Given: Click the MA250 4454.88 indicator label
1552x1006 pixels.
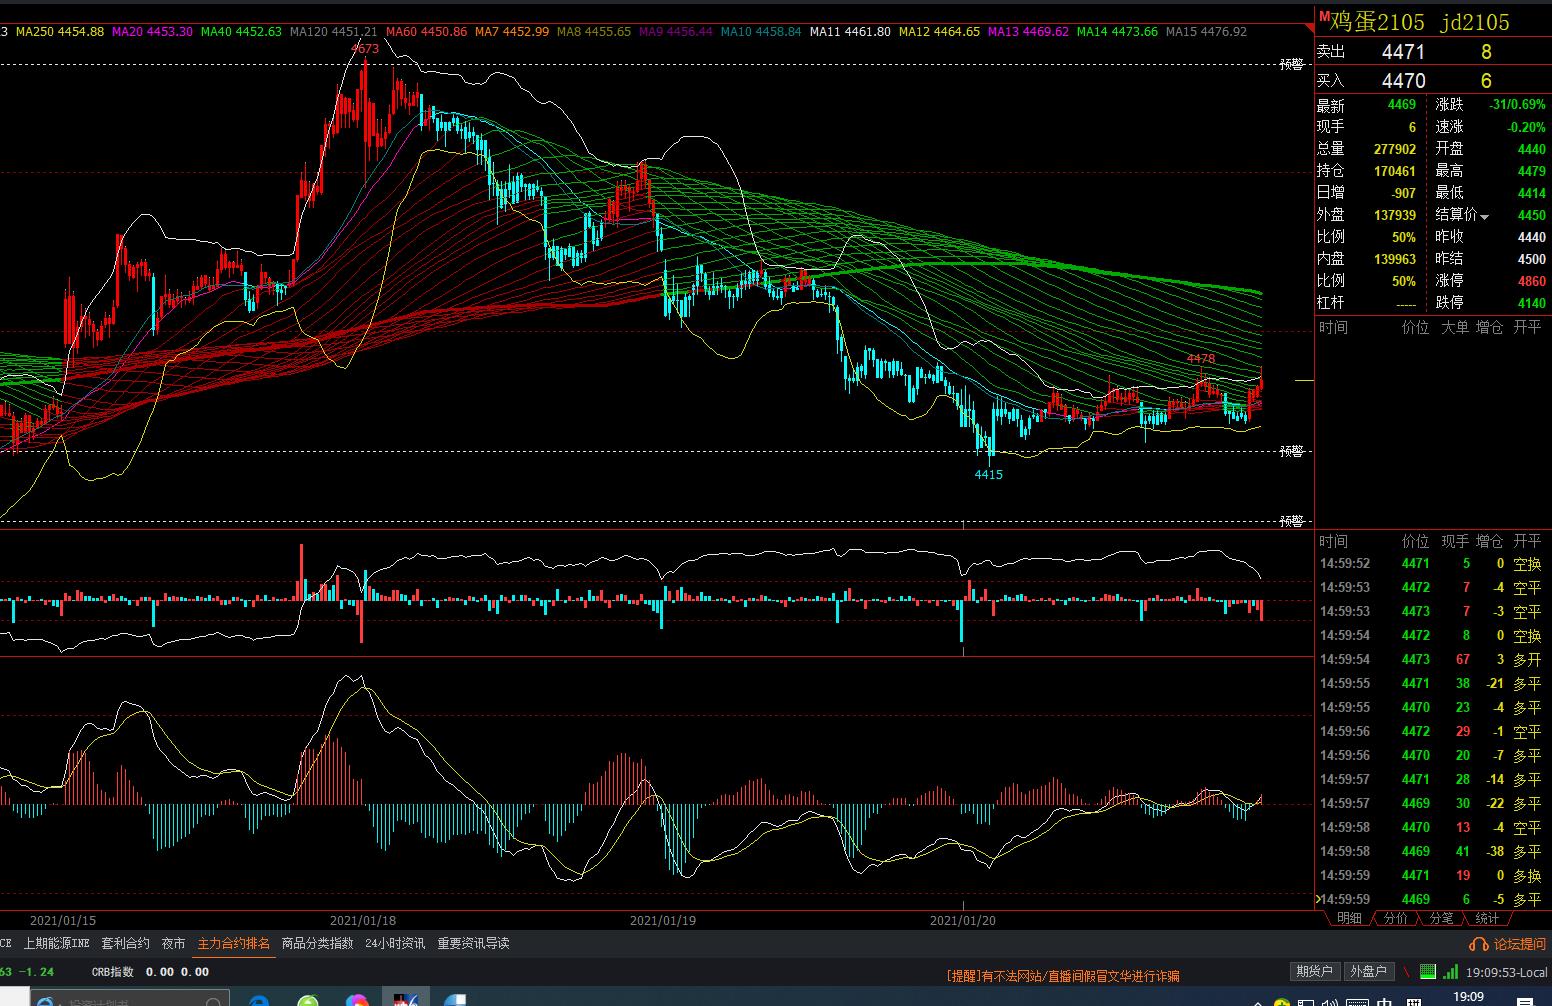Looking at the screenshot, I should tap(60, 32).
